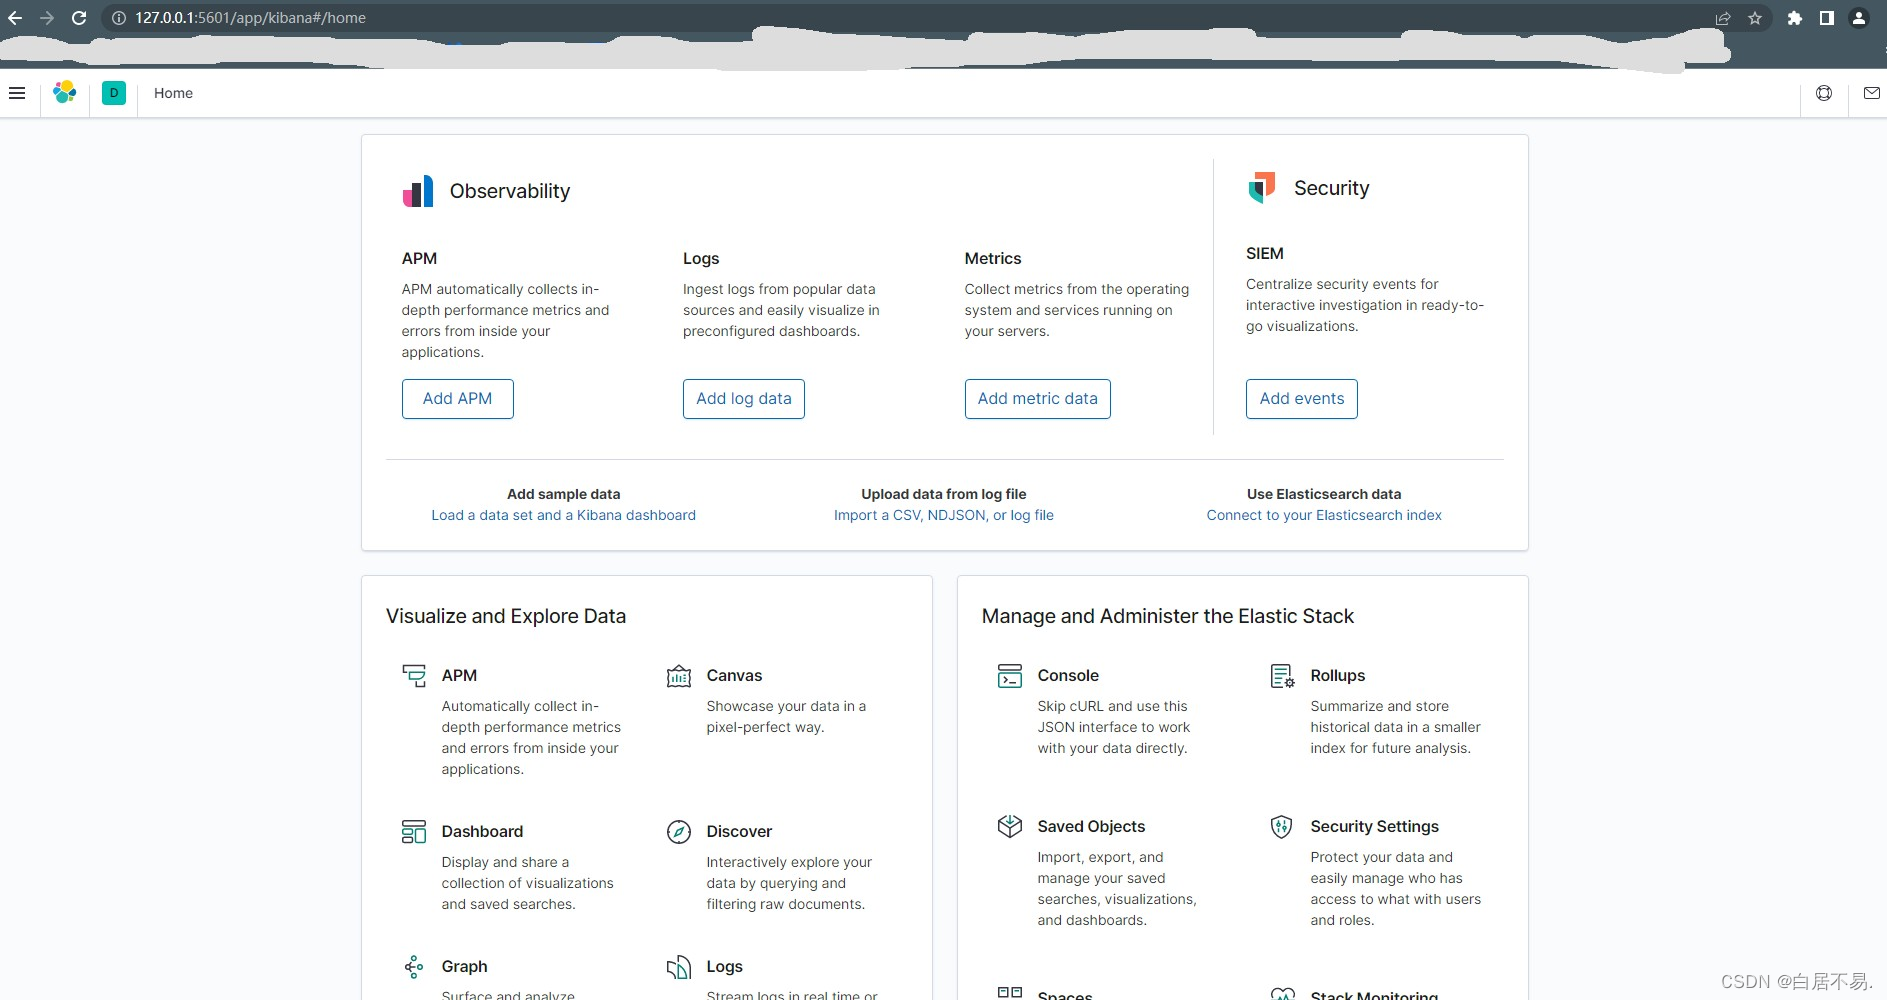Click 'Manage and Administer the Elastic Stack' heading
Viewport: 1887px width, 1000px height.
pyautogui.click(x=1168, y=617)
